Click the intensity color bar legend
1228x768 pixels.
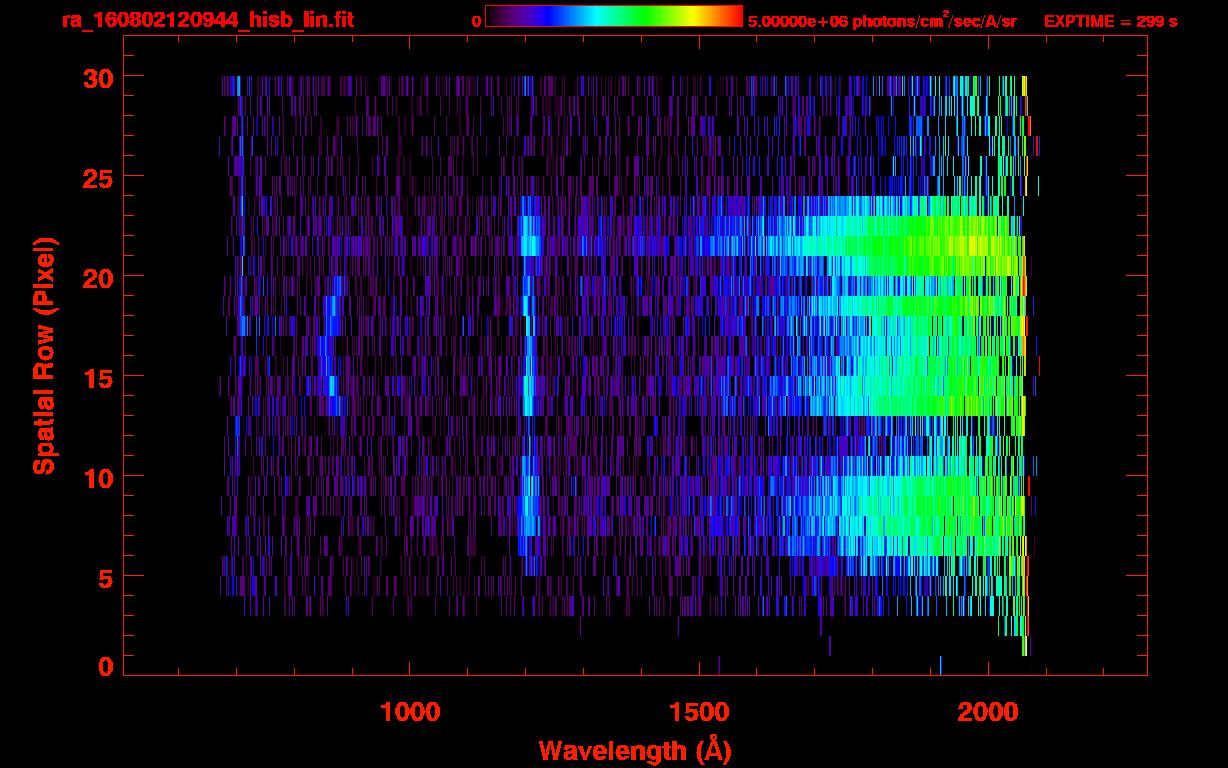[614, 16]
